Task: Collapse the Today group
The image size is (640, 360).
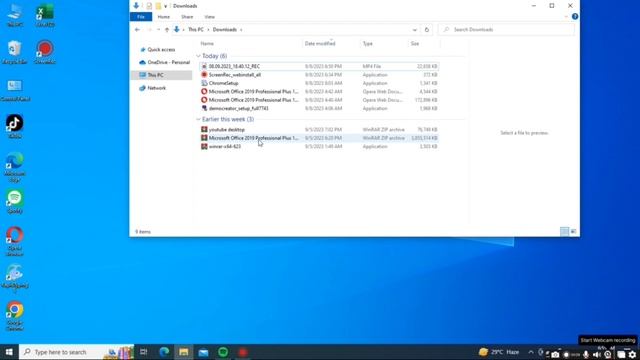Action: coord(198,56)
